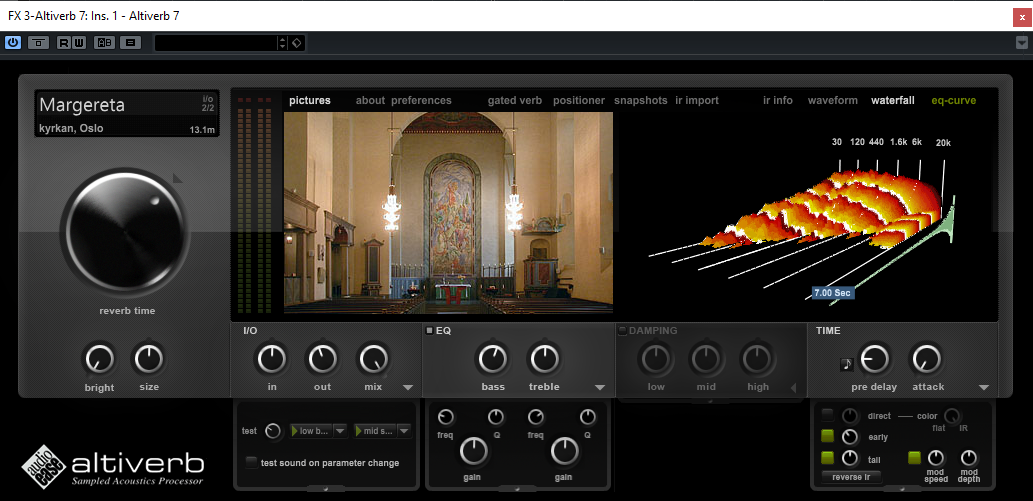Click the pre delay knob
The width and height of the screenshot is (1033, 501).
(874, 359)
